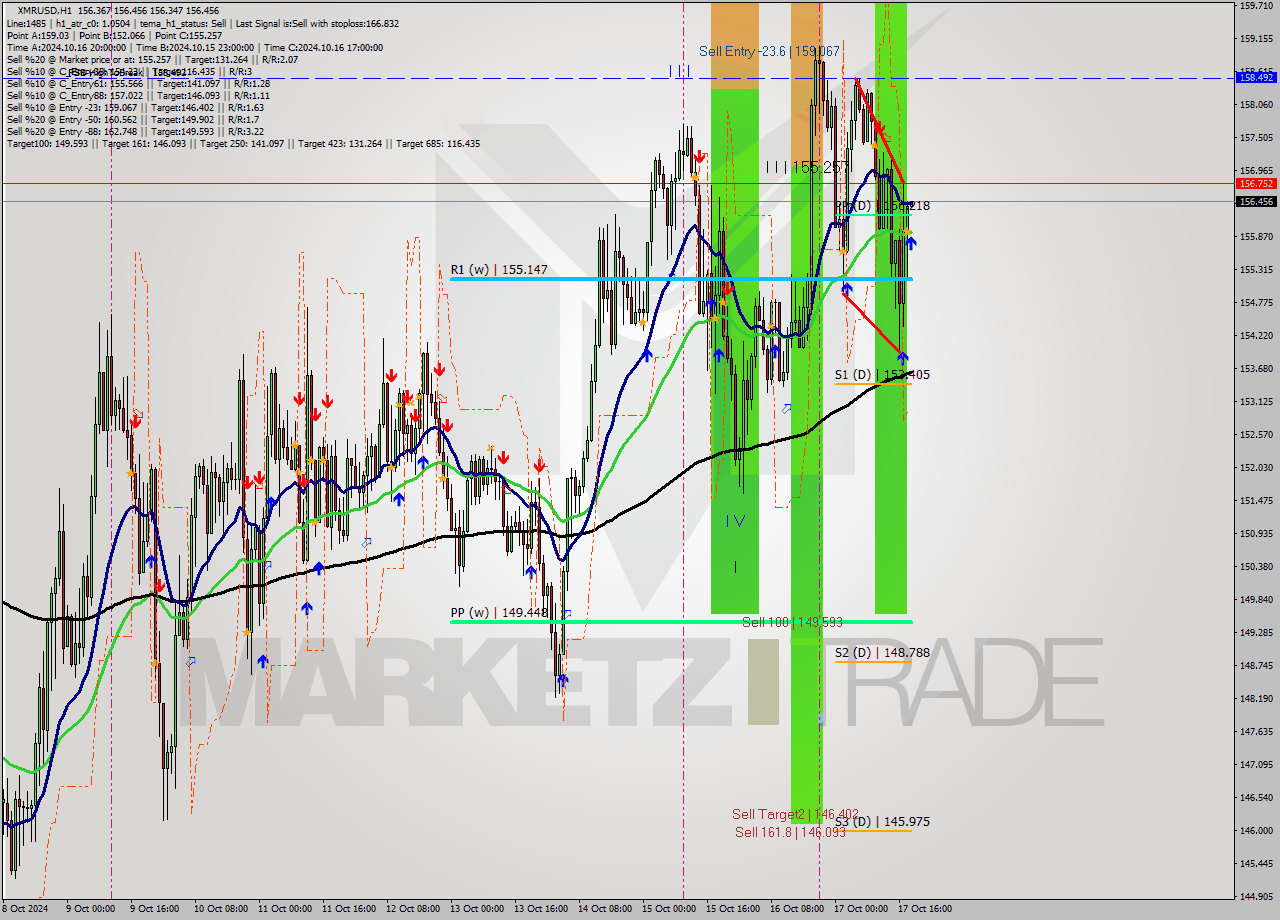Click the 16 Oct 08:00 date label
Screen dimensions: 1280x920
click(x=796, y=909)
